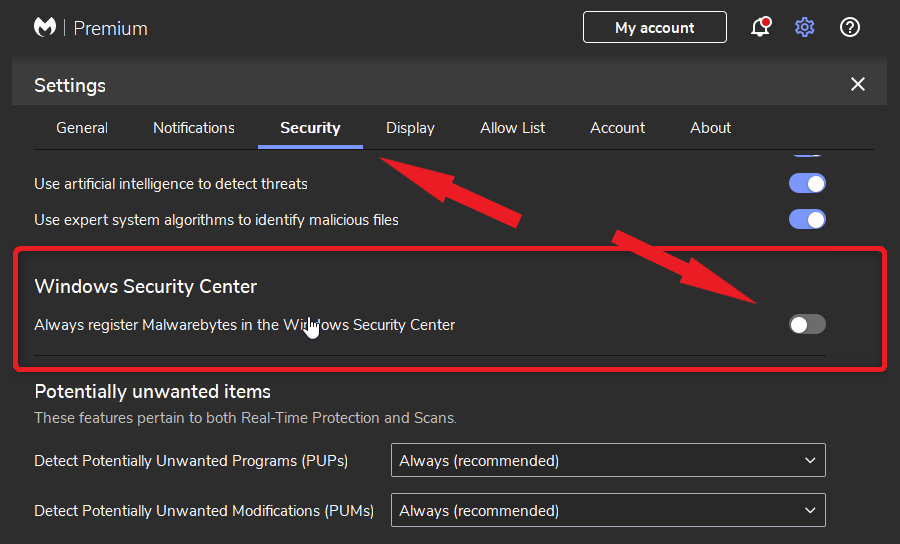
Task: Disable expert system algorithms toggle
Action: (x=807, y=219)
